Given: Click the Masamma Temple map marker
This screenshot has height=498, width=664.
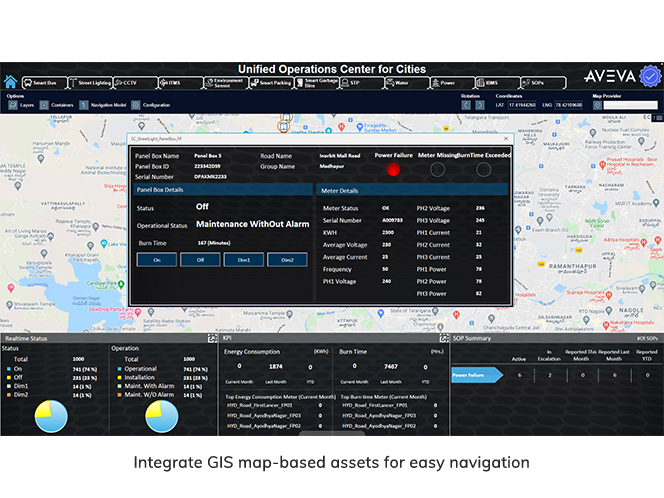Looking at the screenshot, I should [x=290, y=314].
